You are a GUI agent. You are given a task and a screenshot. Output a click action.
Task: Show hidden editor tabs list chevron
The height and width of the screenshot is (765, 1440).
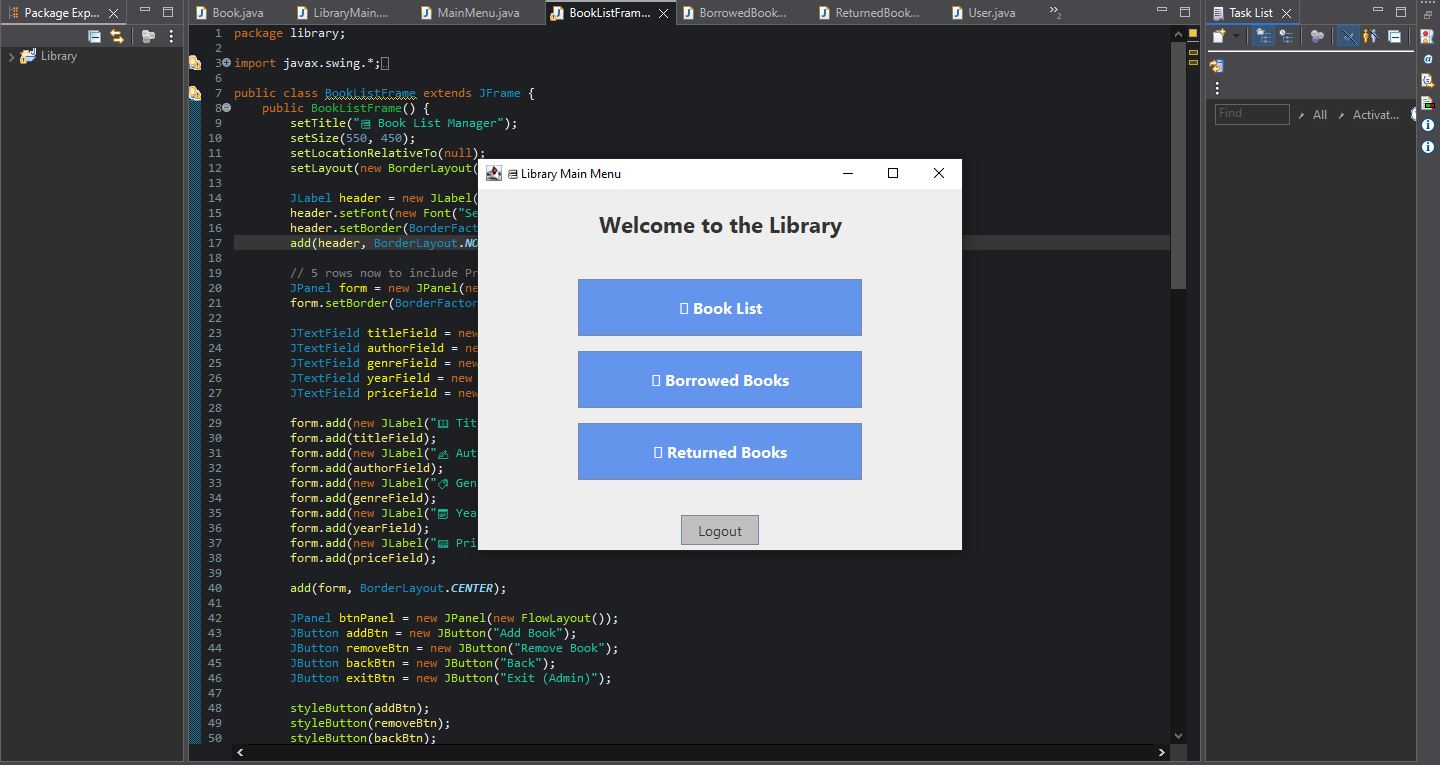(x=1055, y=13)
